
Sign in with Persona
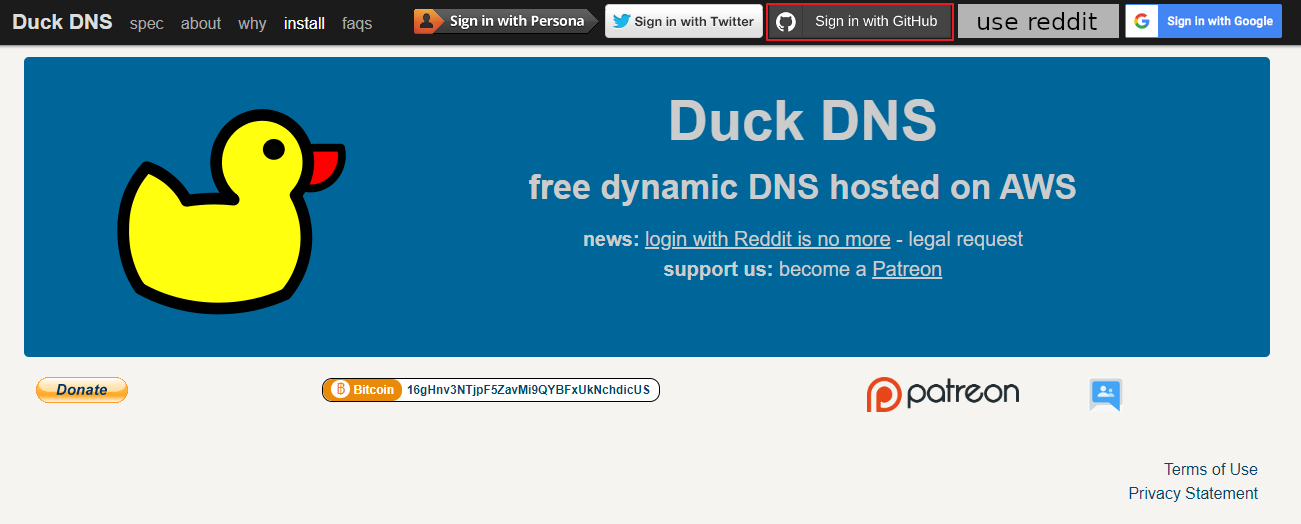pos(506,21)
